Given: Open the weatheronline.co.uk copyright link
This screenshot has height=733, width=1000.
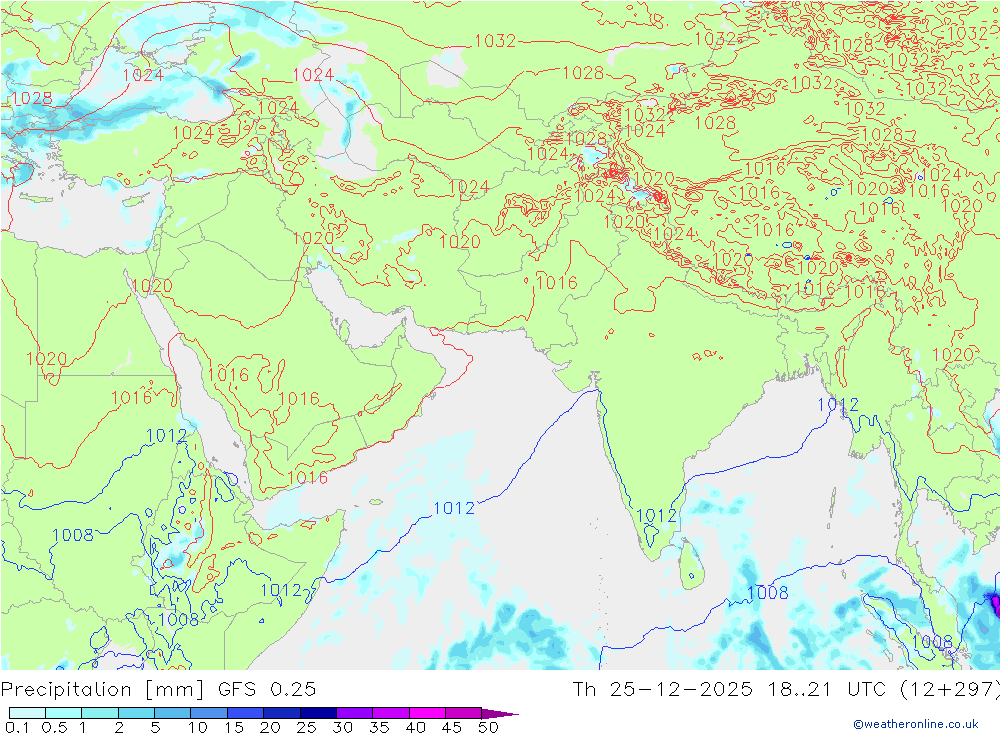Looking at the screenshot, I should (x=916, y=724).
